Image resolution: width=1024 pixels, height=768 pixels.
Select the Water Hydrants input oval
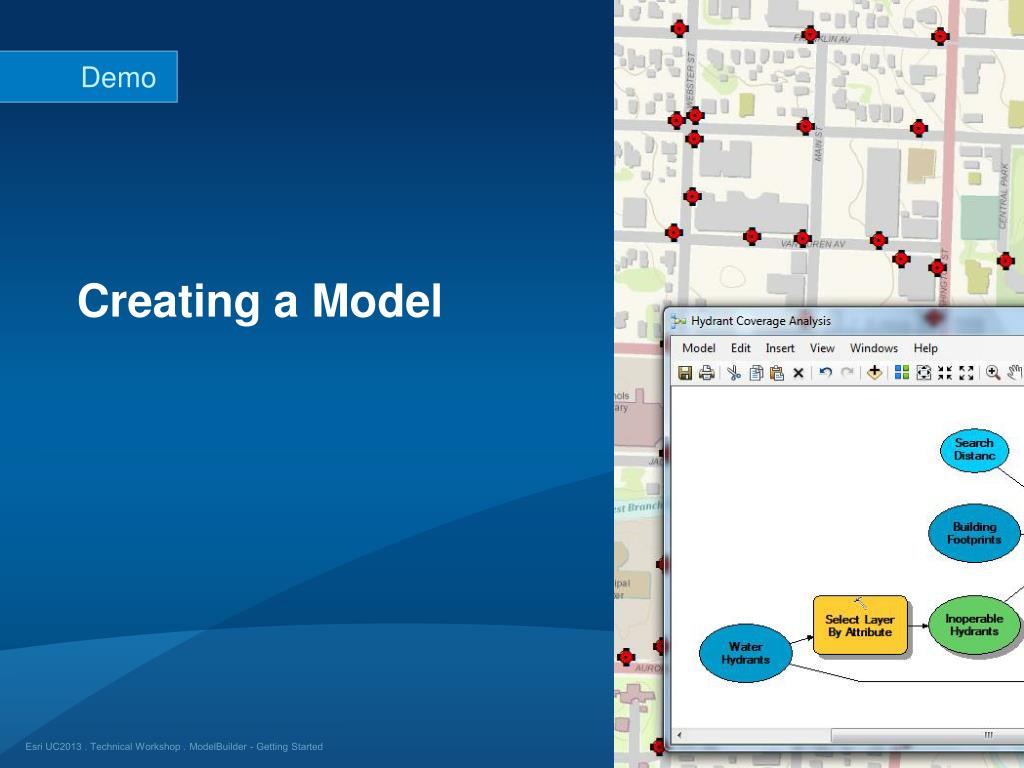pos(745,653)
